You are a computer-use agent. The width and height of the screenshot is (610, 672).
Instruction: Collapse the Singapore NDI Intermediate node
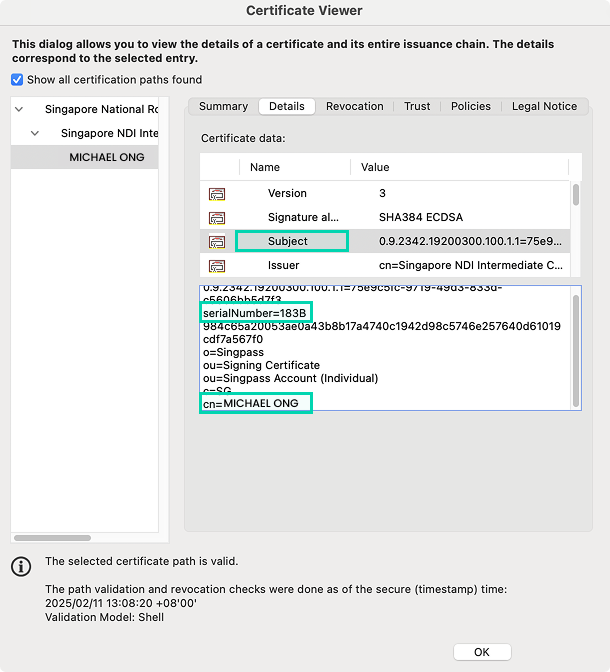point(35,133)
